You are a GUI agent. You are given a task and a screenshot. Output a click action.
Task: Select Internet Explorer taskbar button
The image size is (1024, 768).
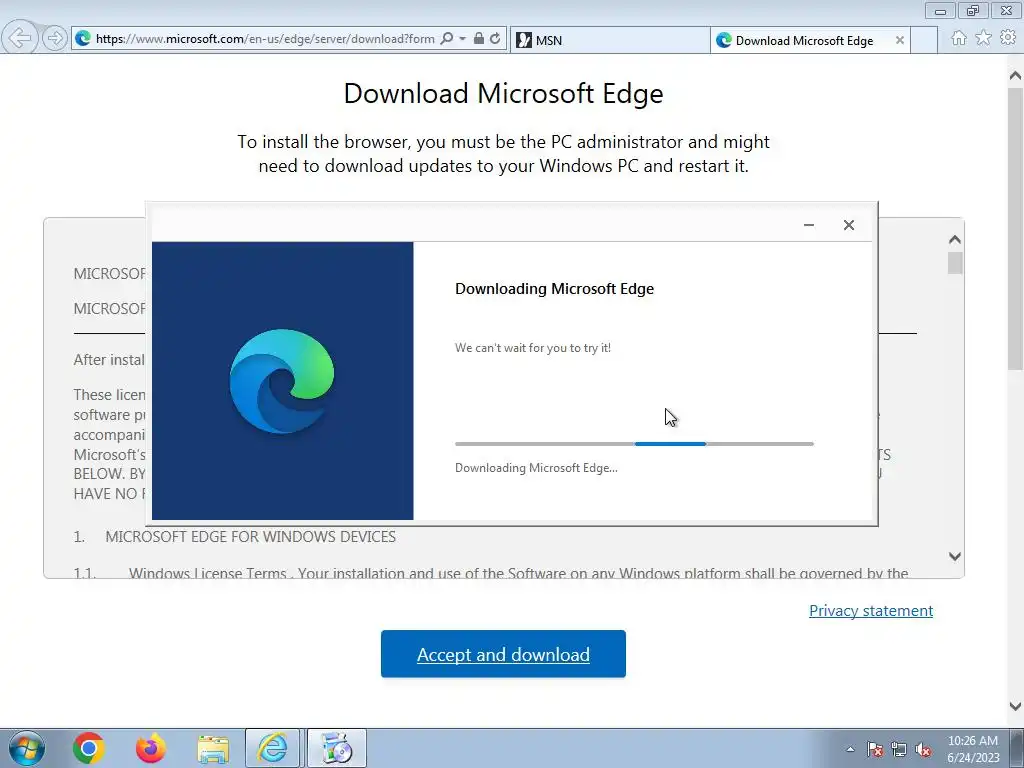pyautogui.click(x=272, y=748)
